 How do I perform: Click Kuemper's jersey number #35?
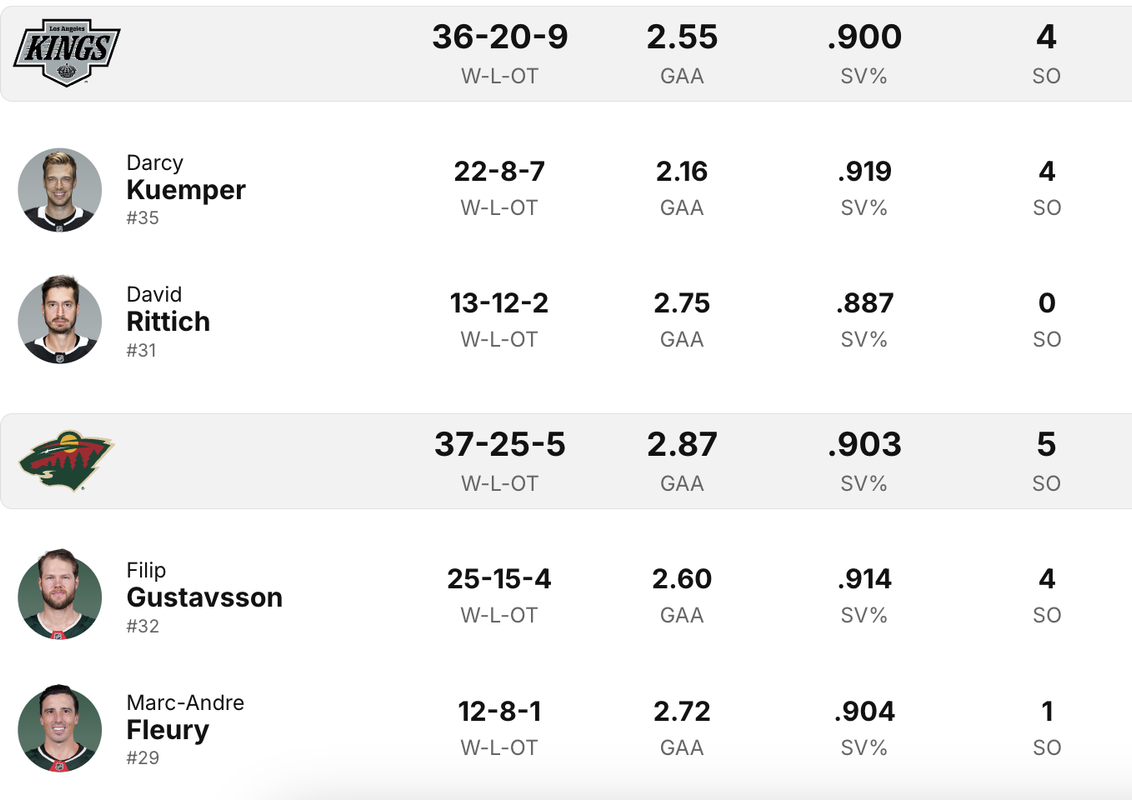pos(142,218)
